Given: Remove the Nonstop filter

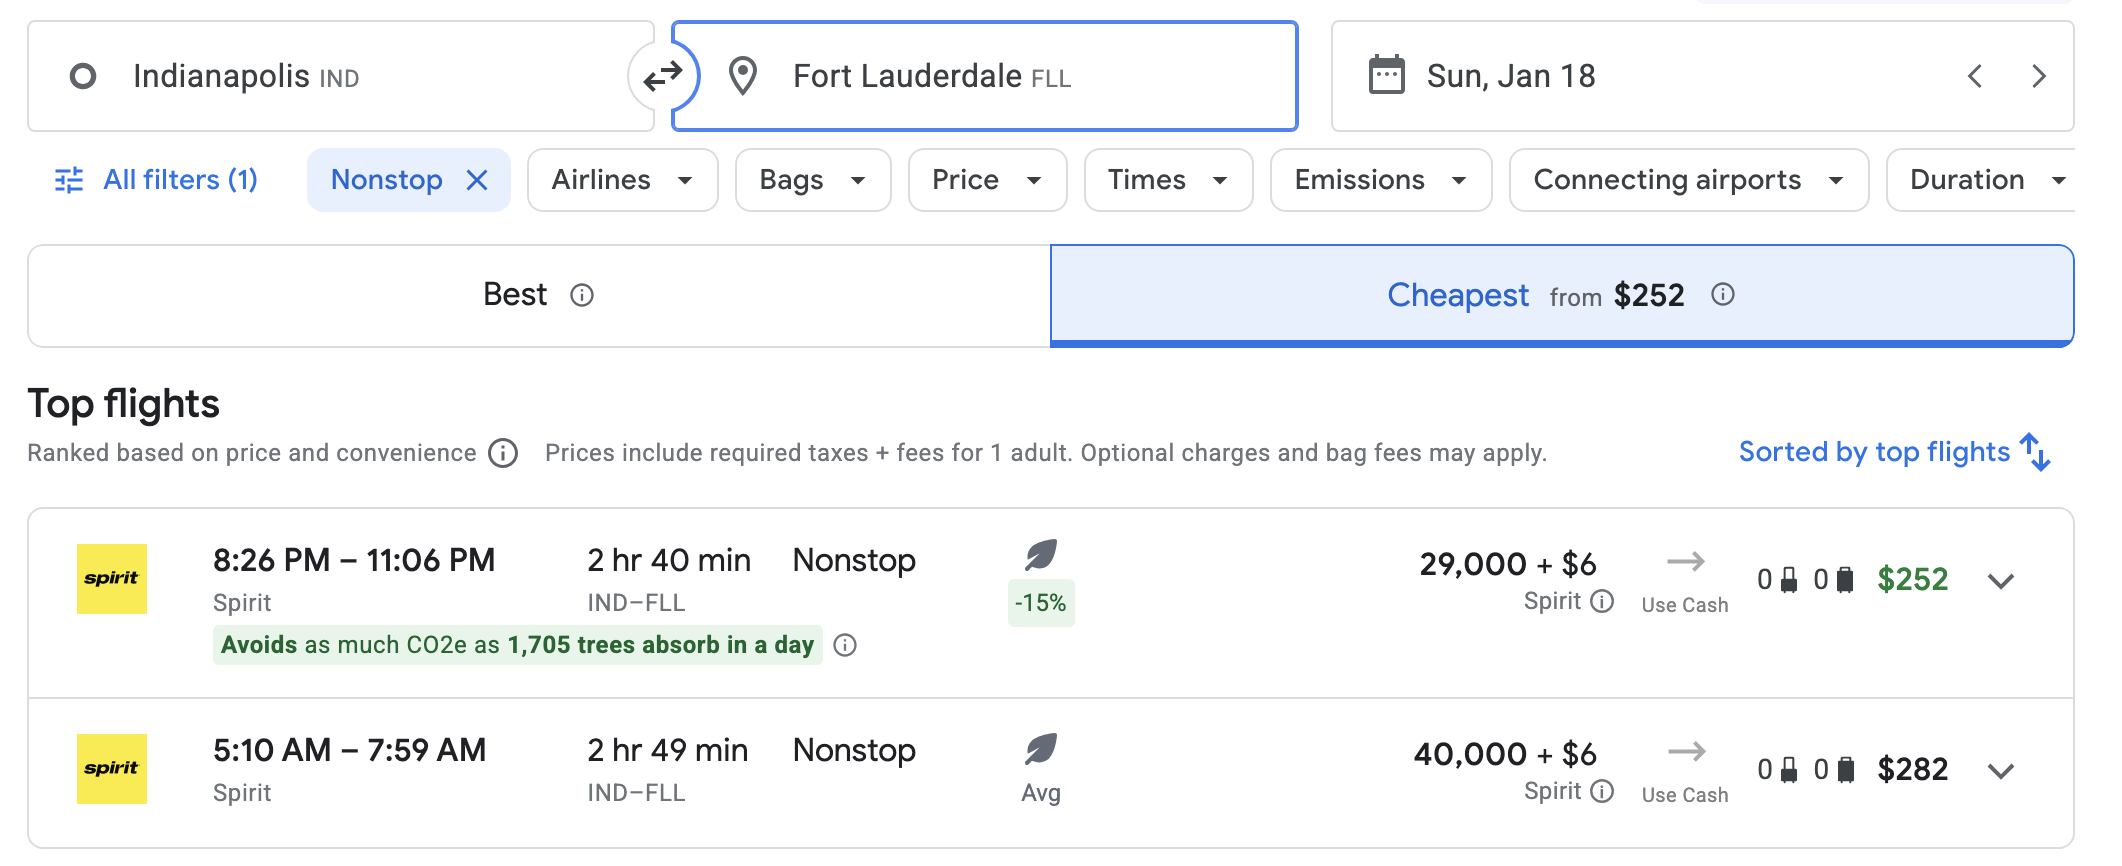Looking at the screenshot, I should pos(477,180).
